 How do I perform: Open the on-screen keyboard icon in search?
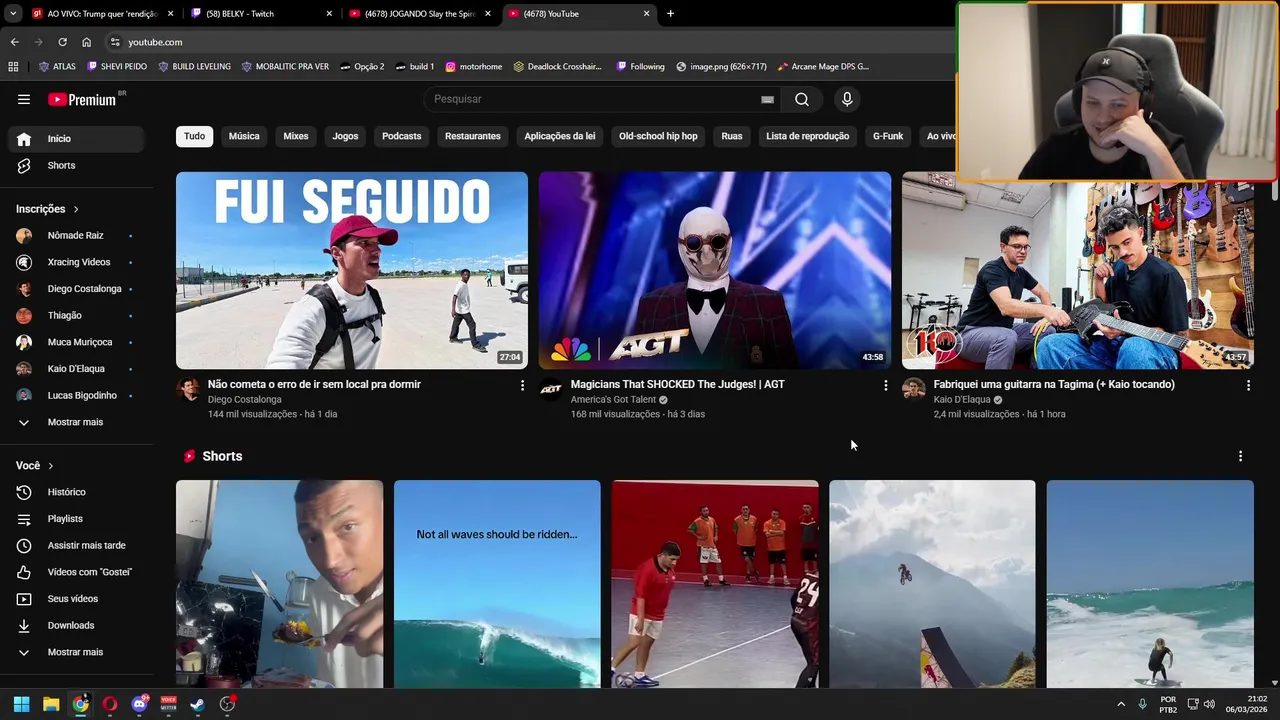pos(767,99)
